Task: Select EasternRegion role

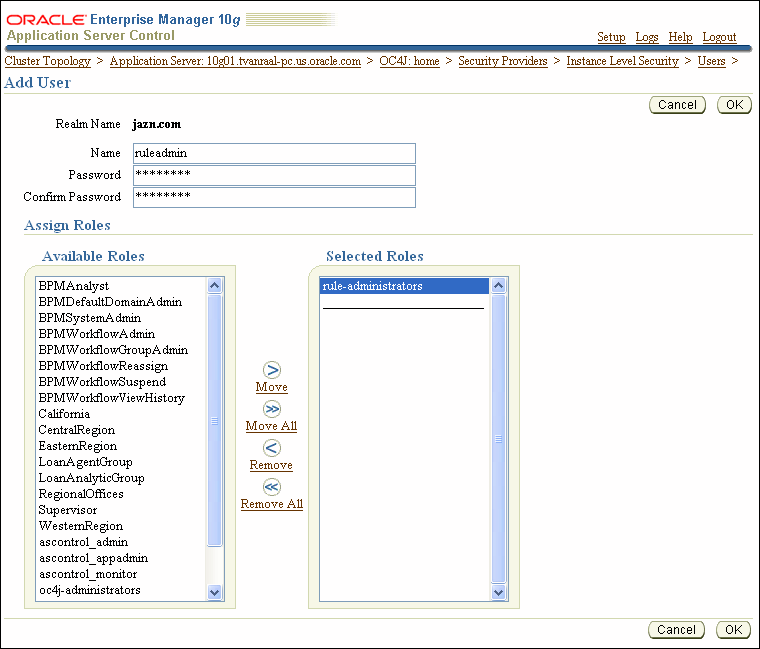Action: click(121, 446)
